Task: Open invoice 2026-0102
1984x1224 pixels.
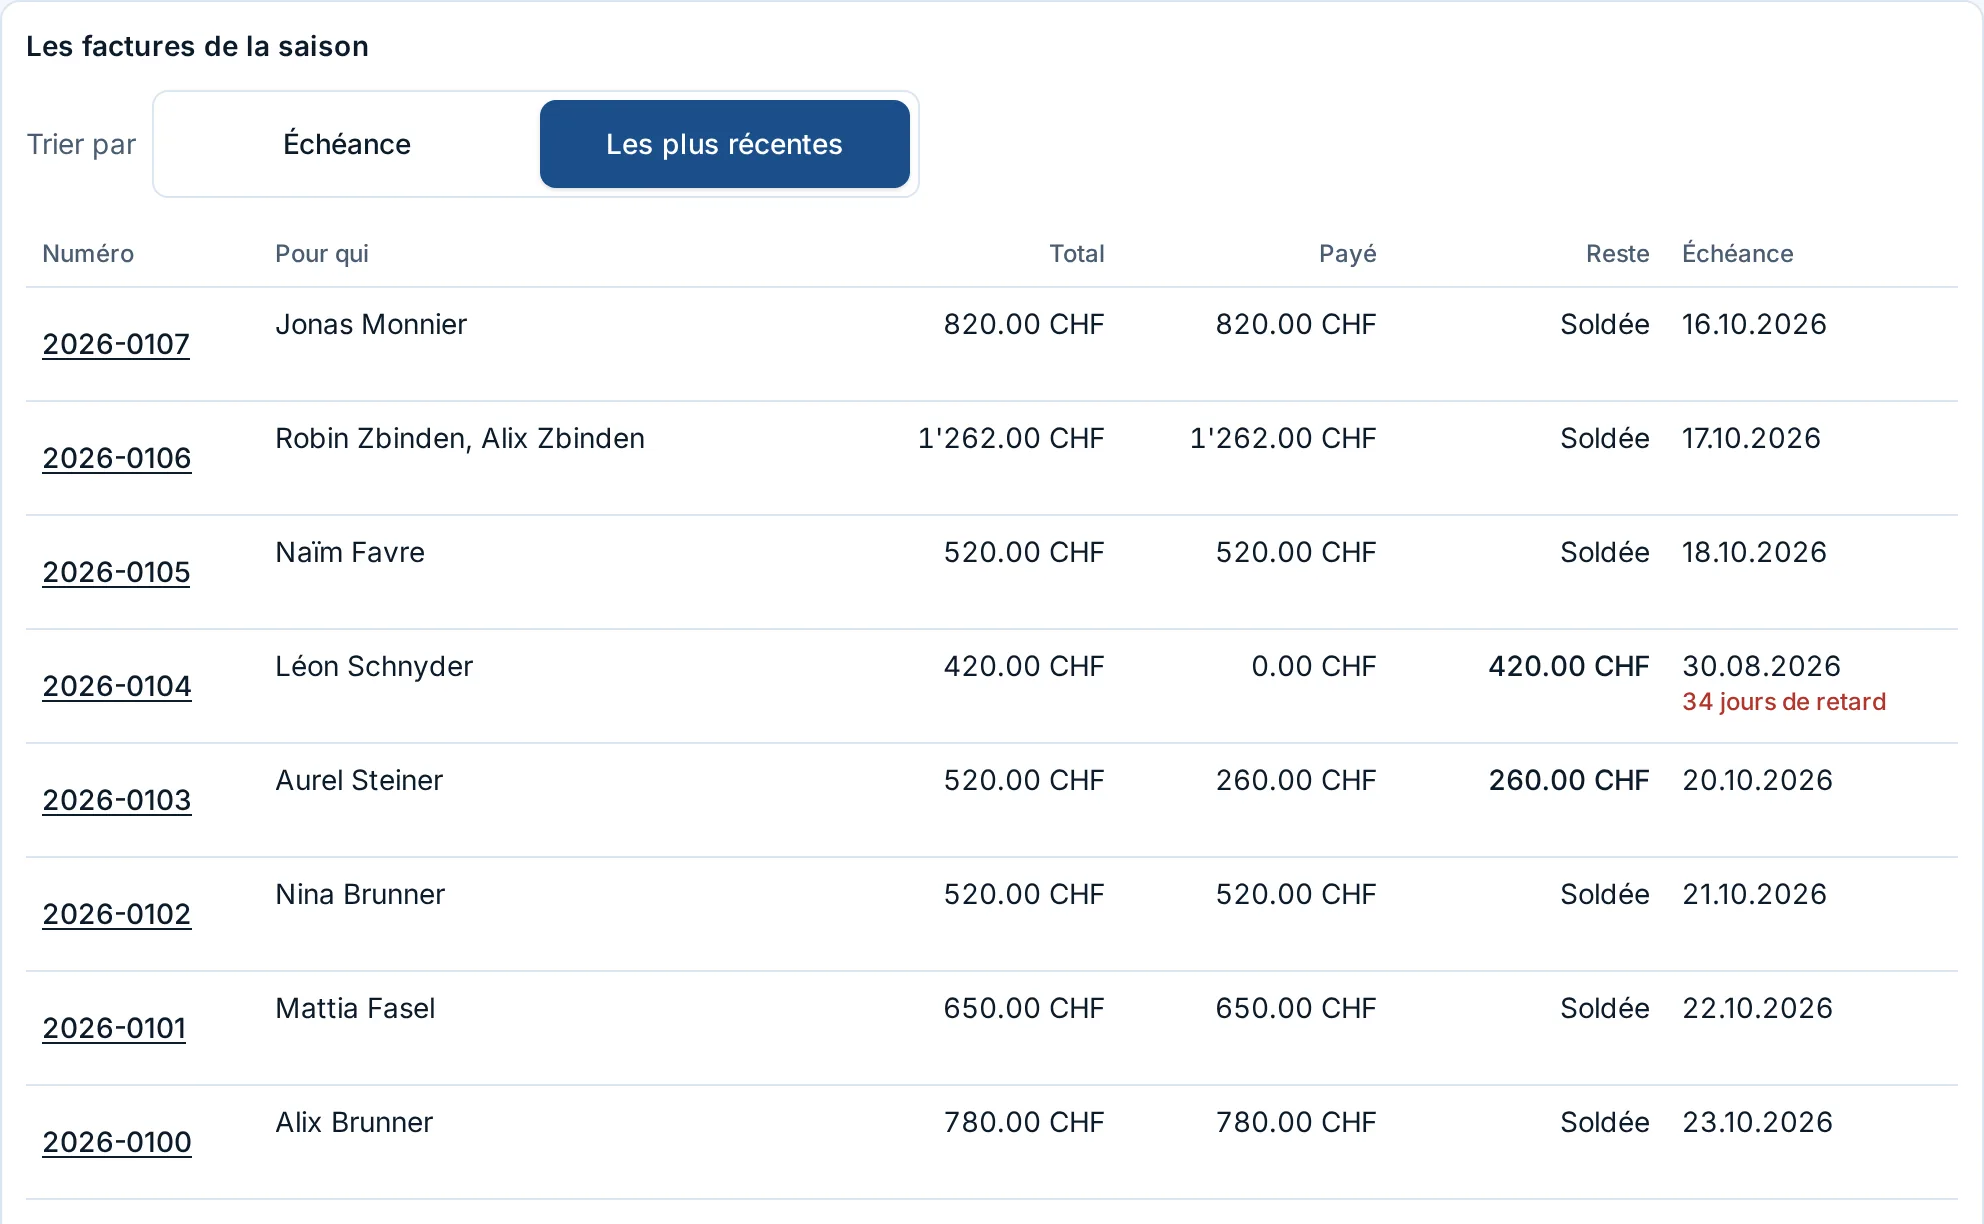Action: pos(117,914)
